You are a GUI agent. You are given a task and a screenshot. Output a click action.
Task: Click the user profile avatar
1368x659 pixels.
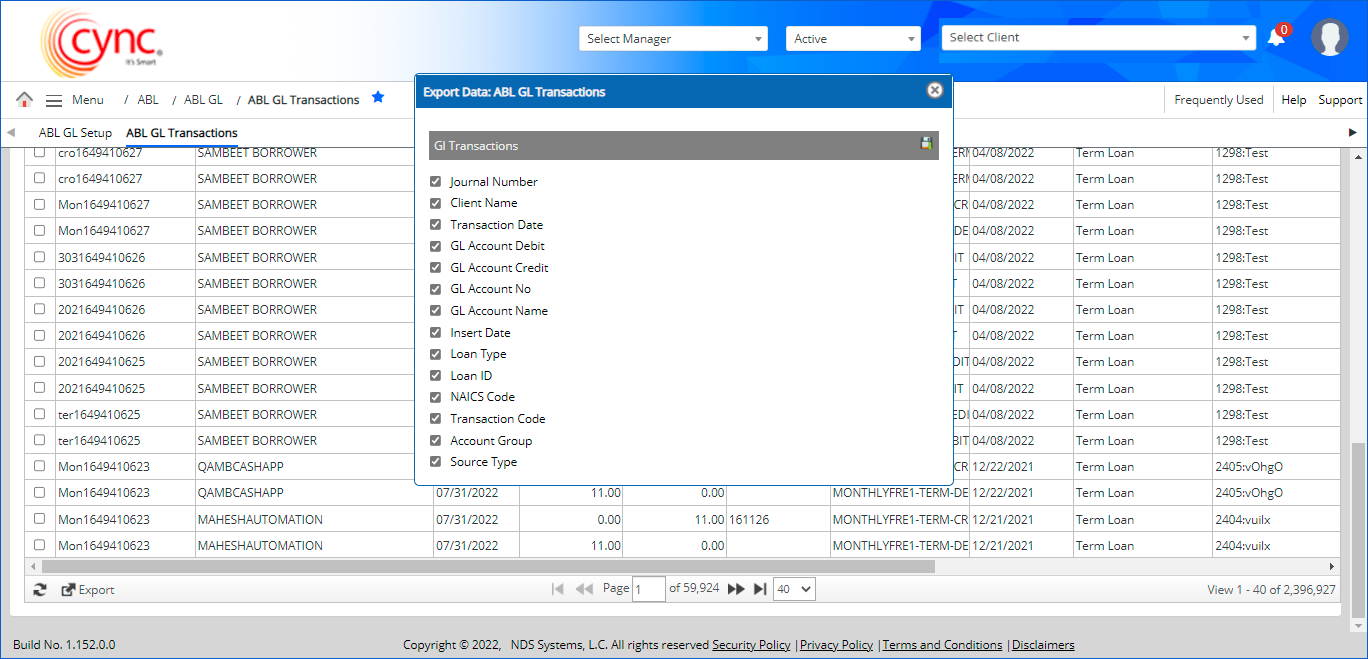point(1329,38)
